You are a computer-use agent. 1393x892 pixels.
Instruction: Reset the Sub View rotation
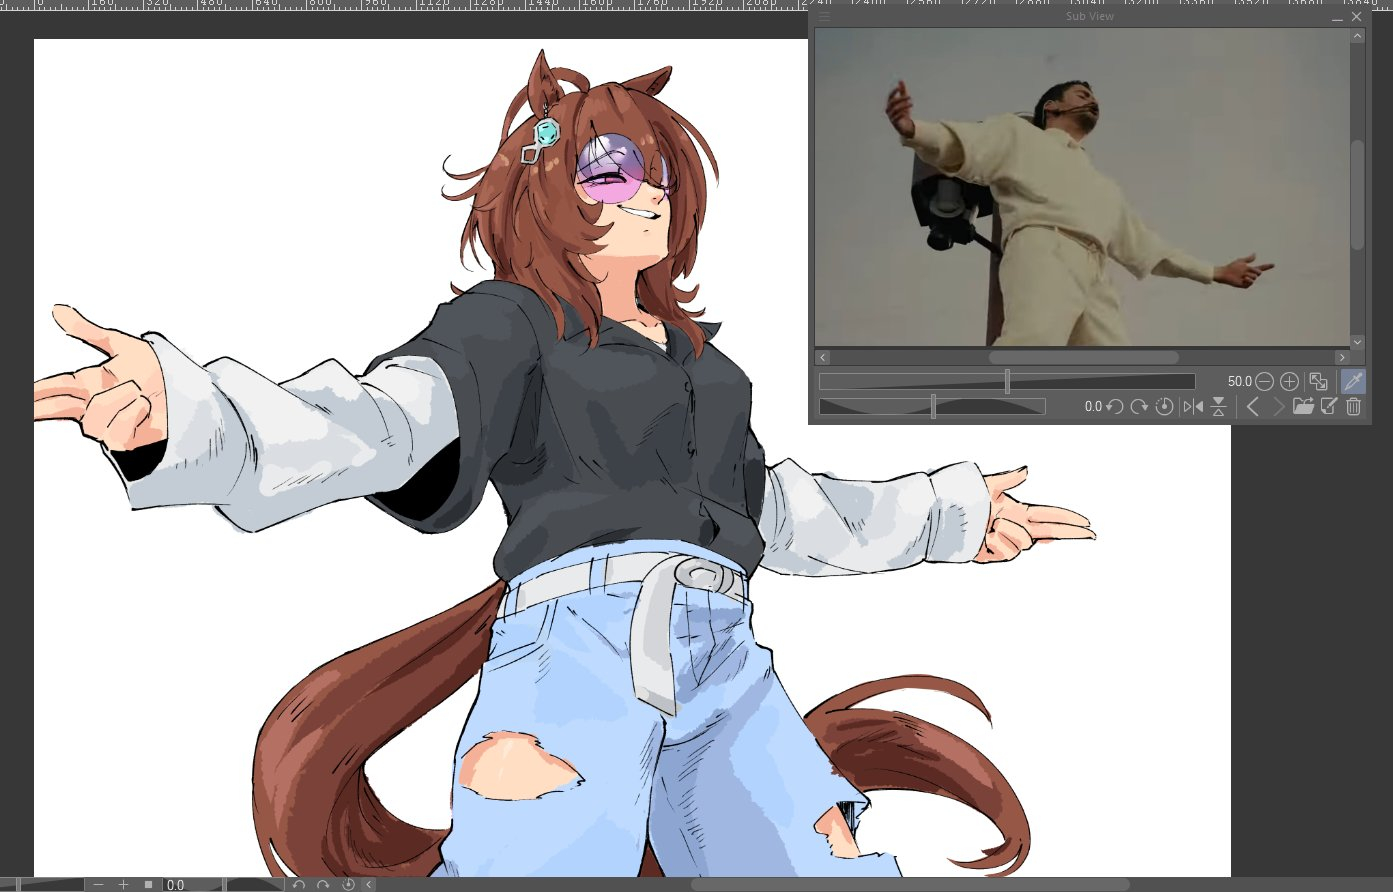pos(1164,407)
